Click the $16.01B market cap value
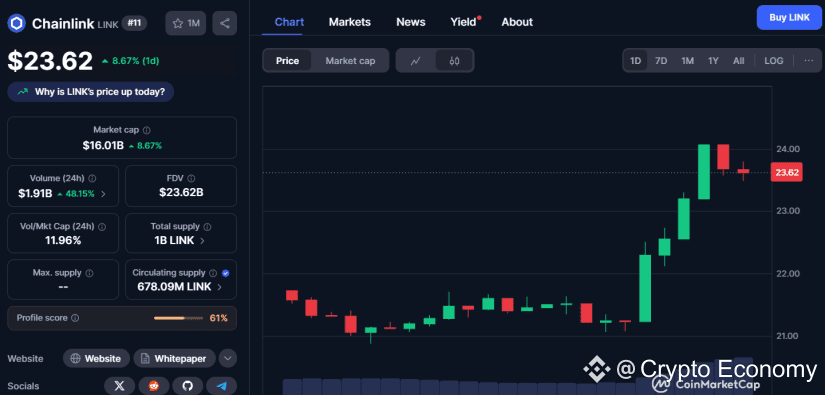This screenshot has height=395, width=825. click(103, 145)
